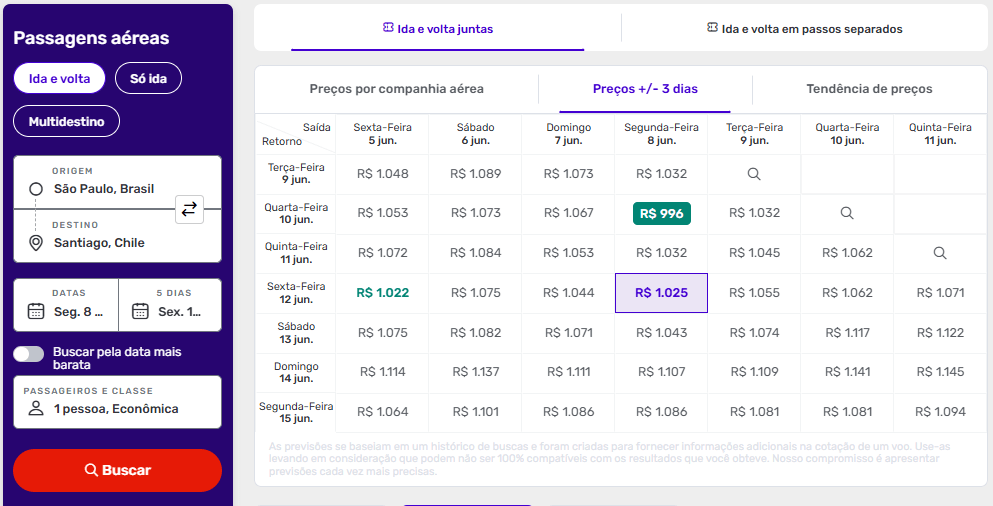Open the passengers and class selector

tap(117, 401)
